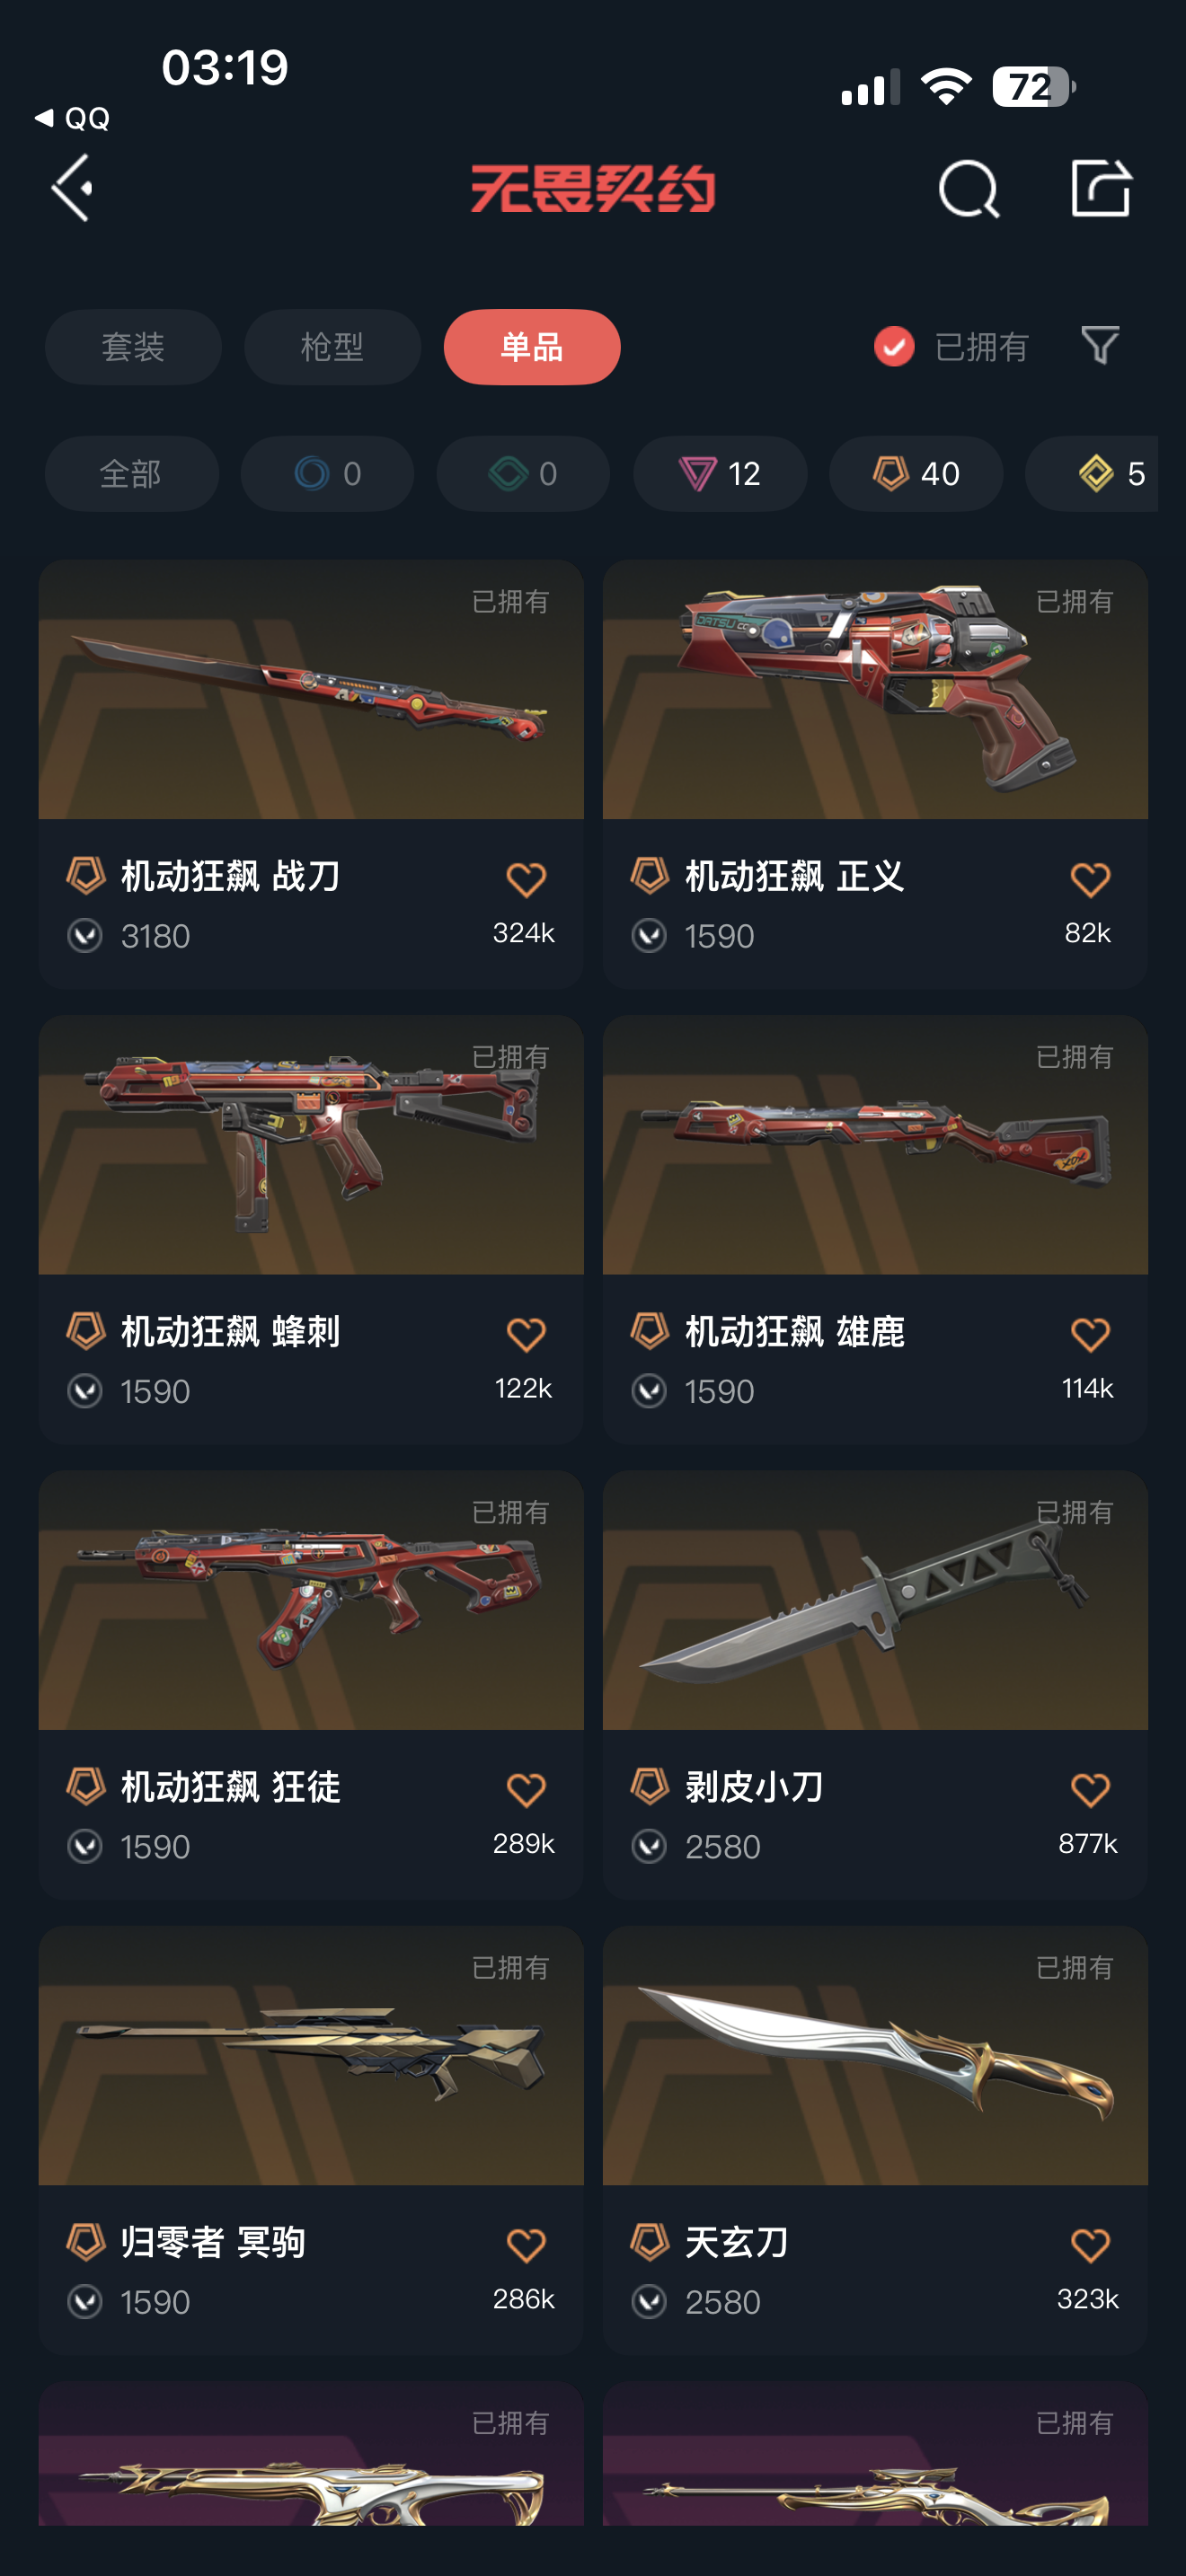Open 机动狂飙 蜂刺 weapon thumbnail
1186x2576 pixels.
coord(311,1144)
